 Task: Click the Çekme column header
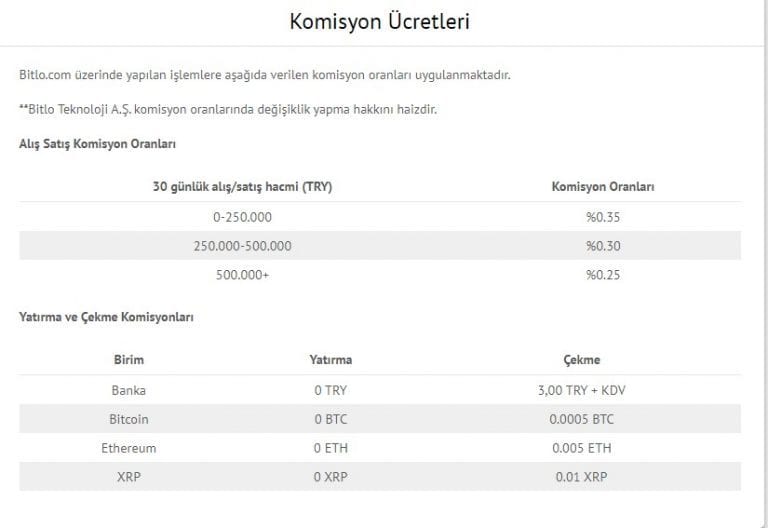(x=582, y=360)
